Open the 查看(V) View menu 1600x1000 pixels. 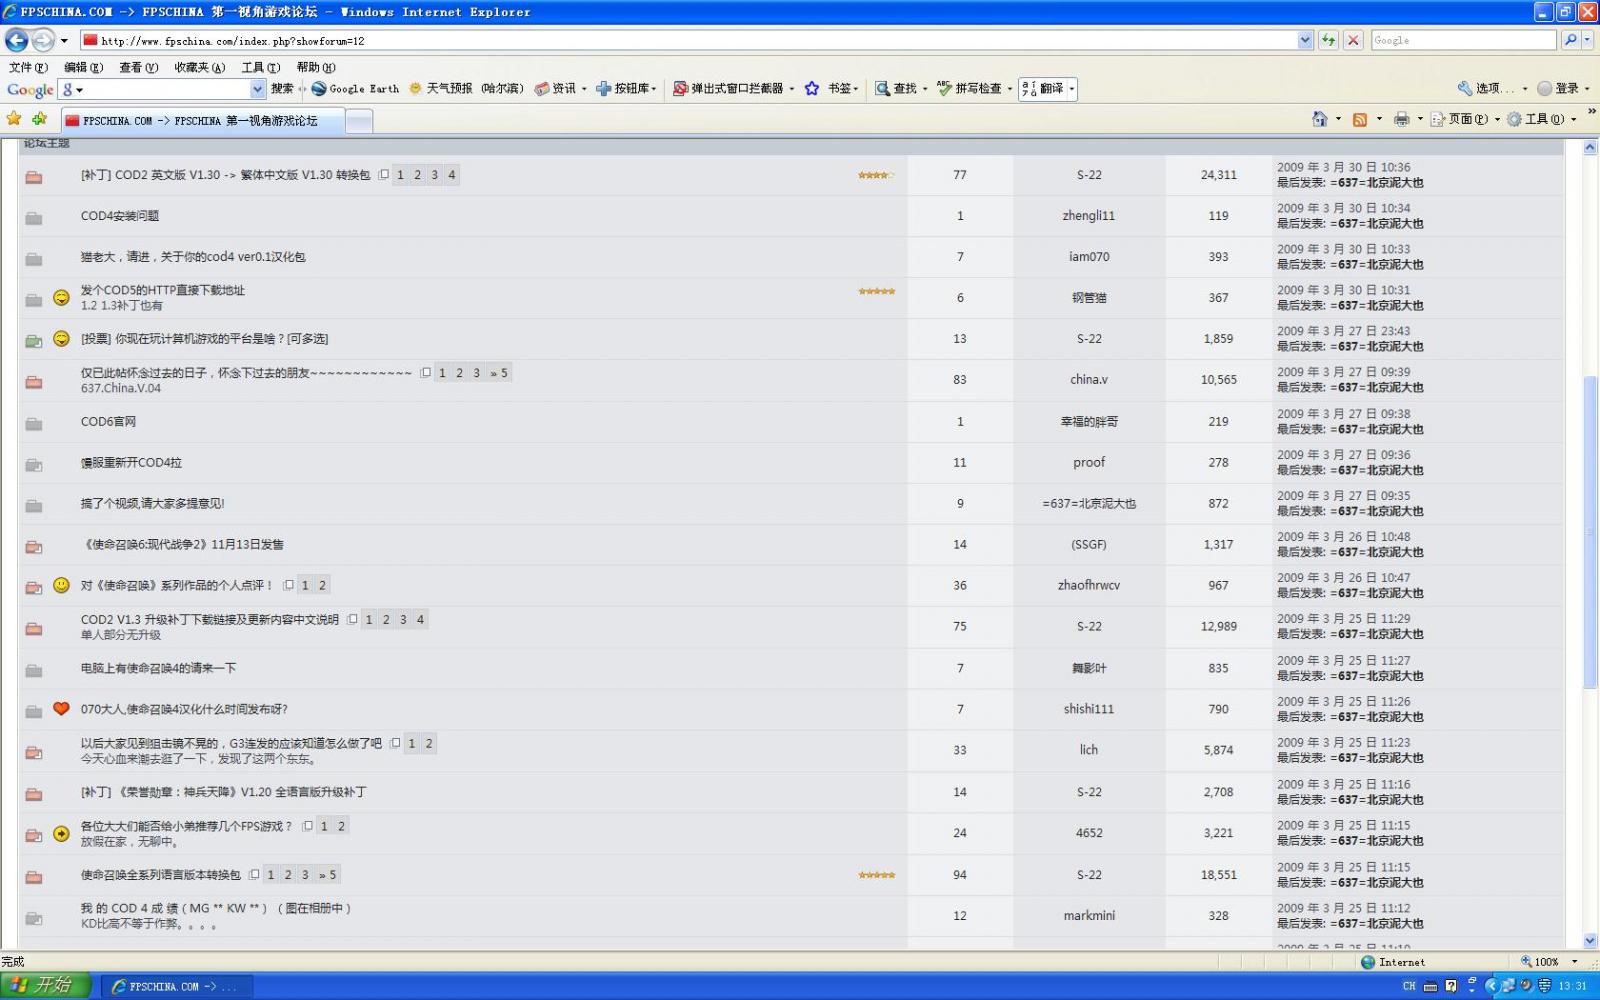pyautogui.click(x=138, y=67)
